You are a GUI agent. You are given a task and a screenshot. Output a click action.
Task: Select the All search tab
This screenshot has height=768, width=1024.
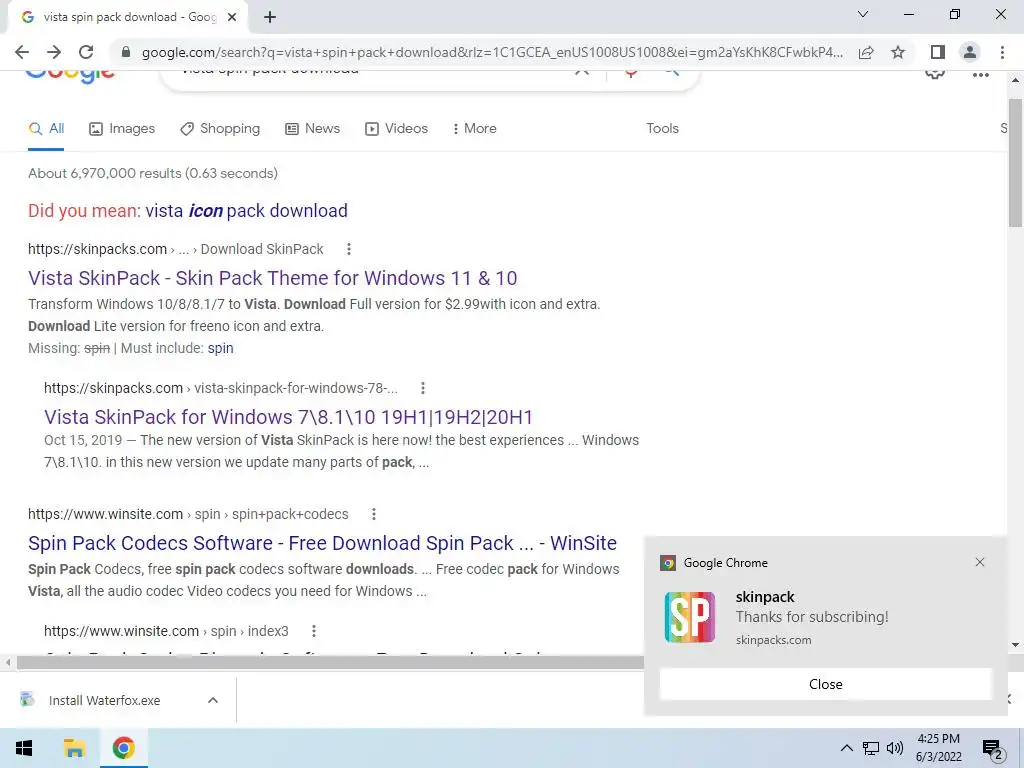(x=46, y=129)
